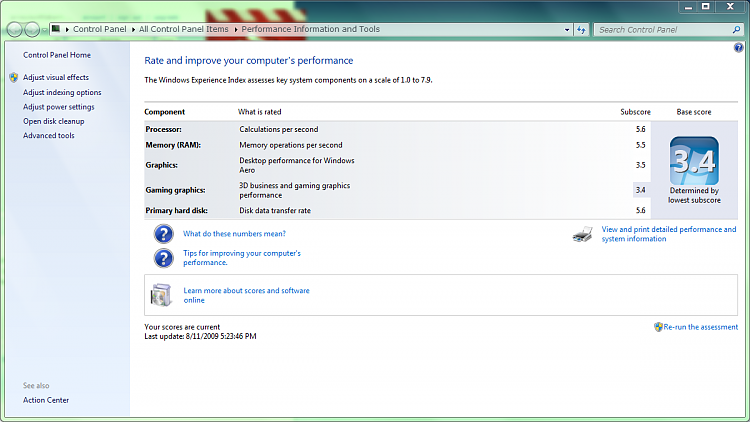
Task: Minimize the Control Panel window
Action: click(x=688, y=7)
